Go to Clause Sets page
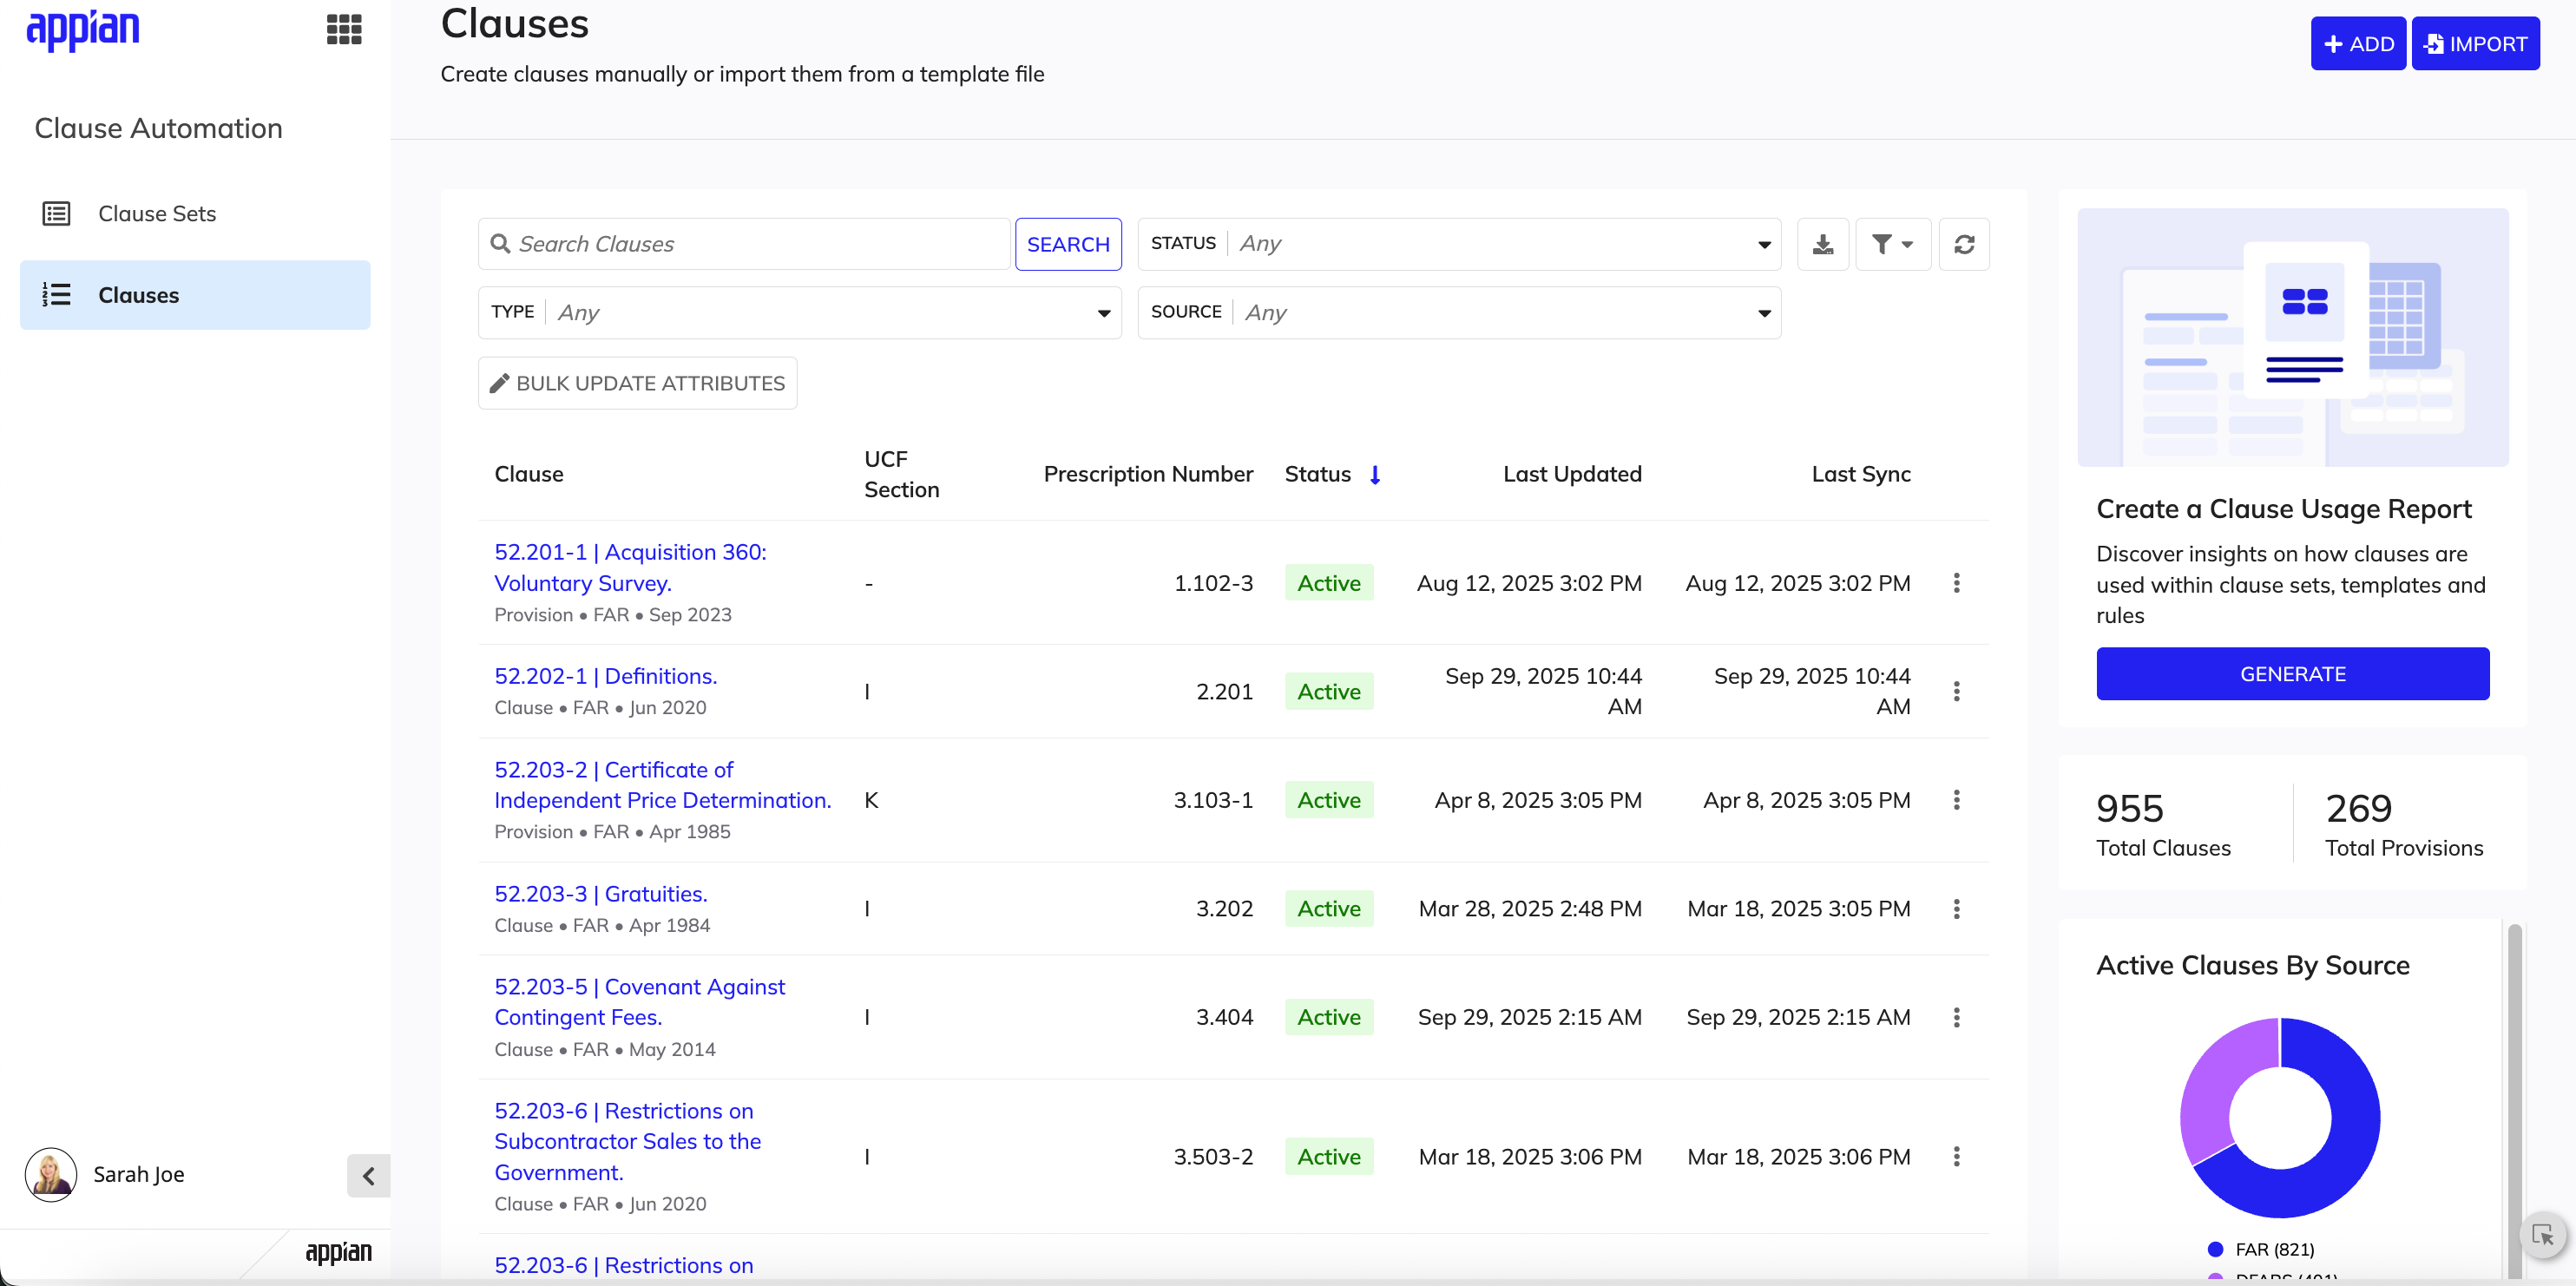2576x1286 pixels. 195,213
